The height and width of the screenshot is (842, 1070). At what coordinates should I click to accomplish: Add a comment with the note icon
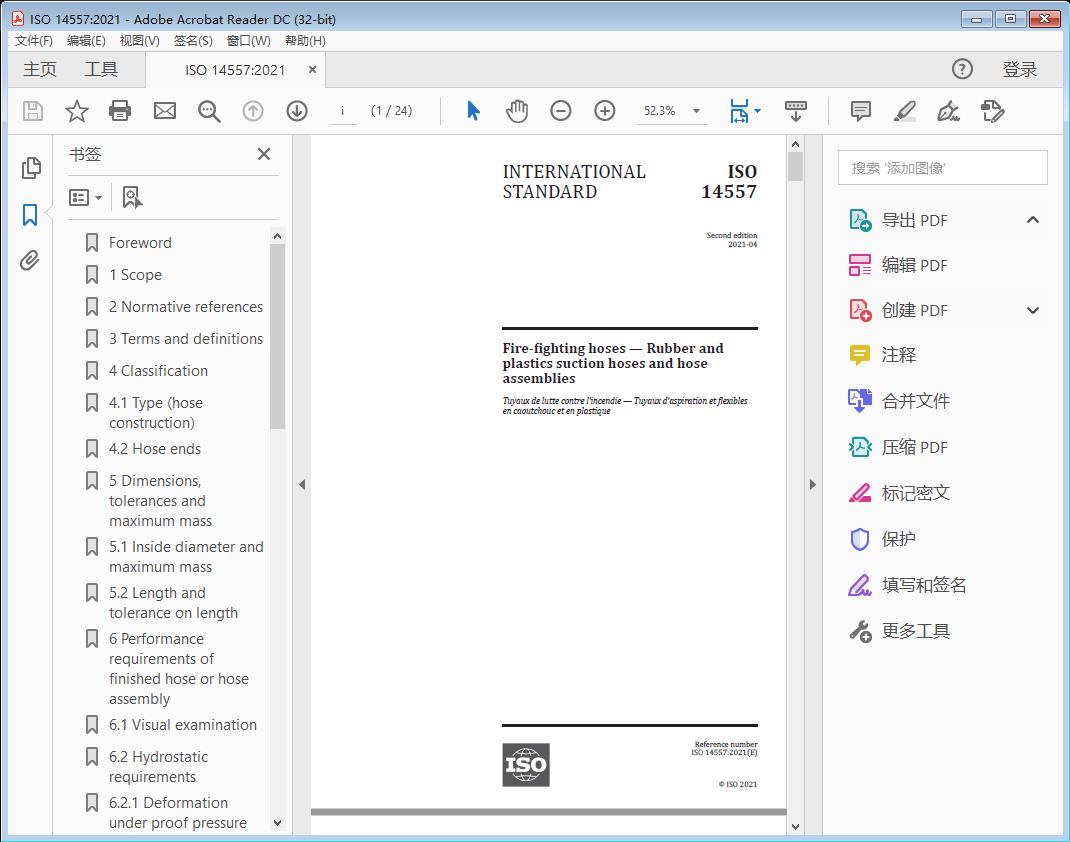coord(860,111)
